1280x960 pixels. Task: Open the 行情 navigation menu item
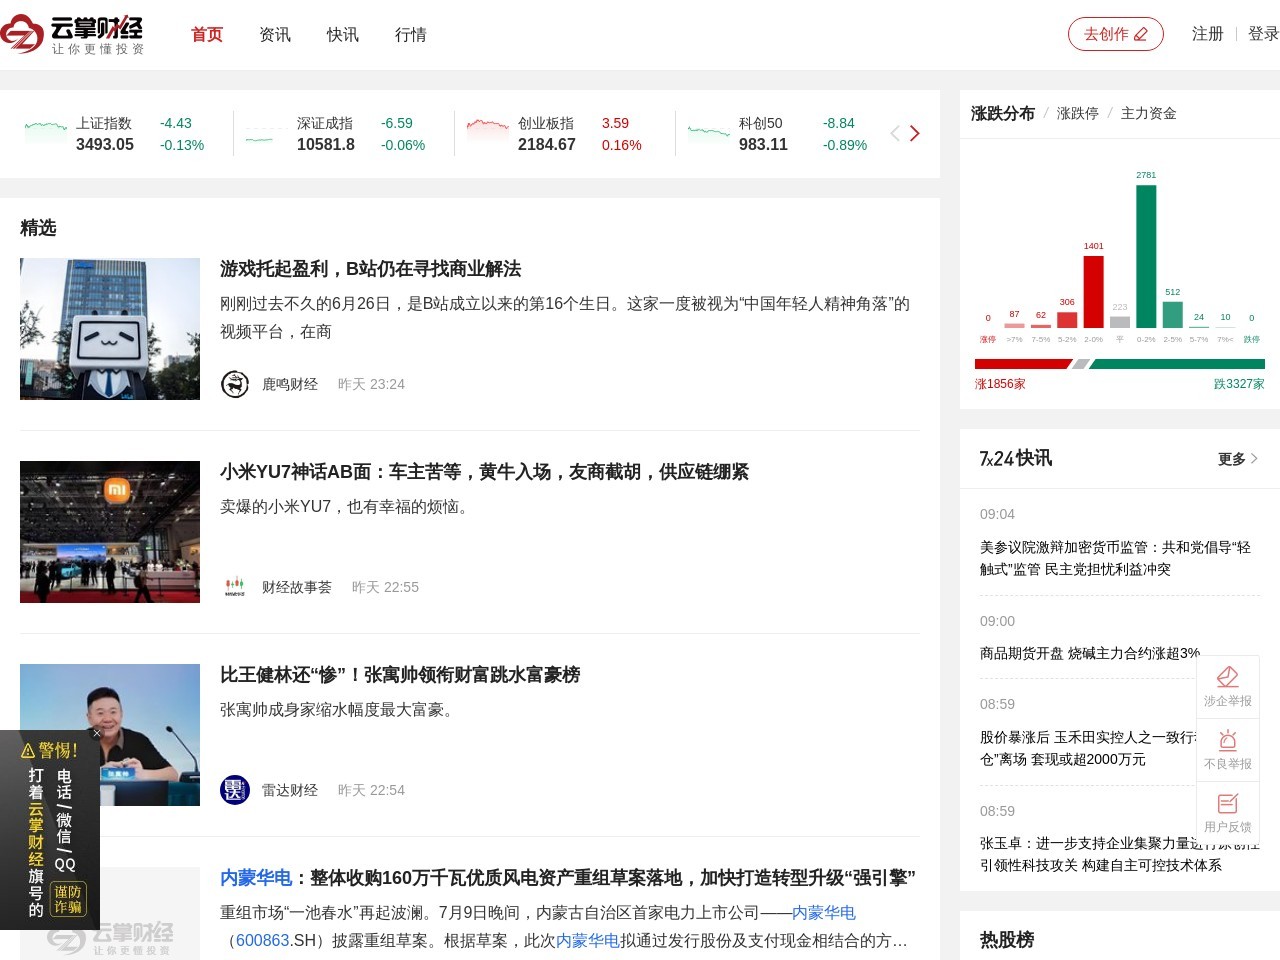(410, 35)
